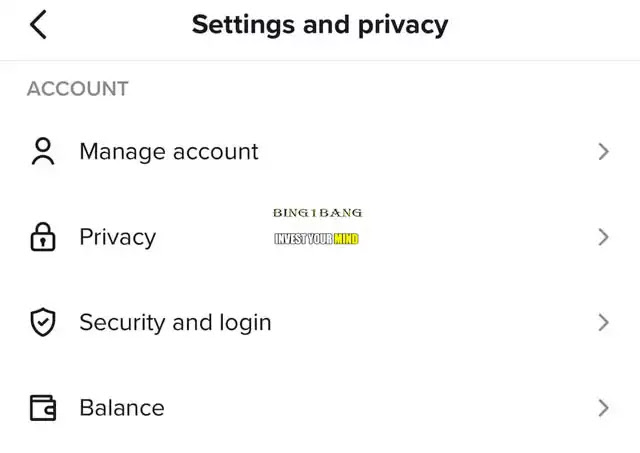This screenshot has width=640, height=453.
Task: Click the yellow 'MIND' watermark word
Action: pyautogui.click(x=347, y=239)
